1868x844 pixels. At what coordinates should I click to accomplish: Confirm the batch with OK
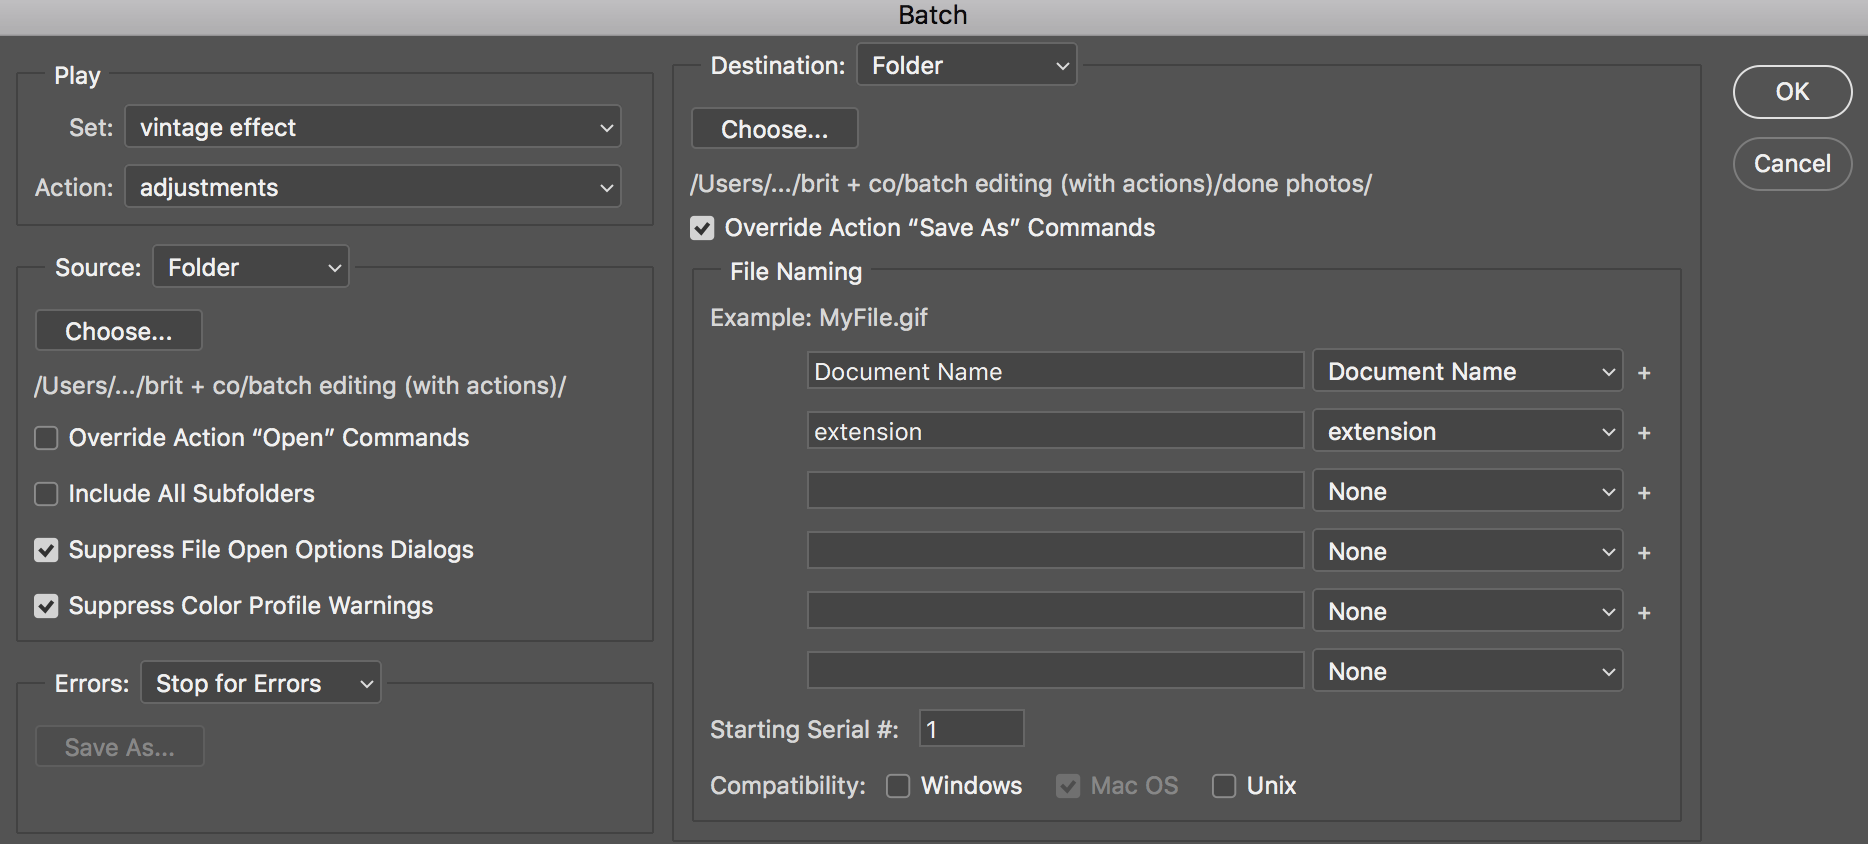pyautogui.click(x=1792, y=91)
